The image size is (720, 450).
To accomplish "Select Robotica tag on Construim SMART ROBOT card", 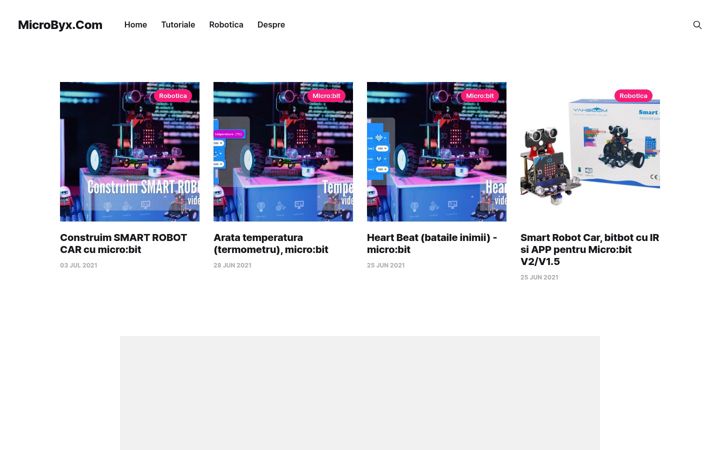I will 173,96.
